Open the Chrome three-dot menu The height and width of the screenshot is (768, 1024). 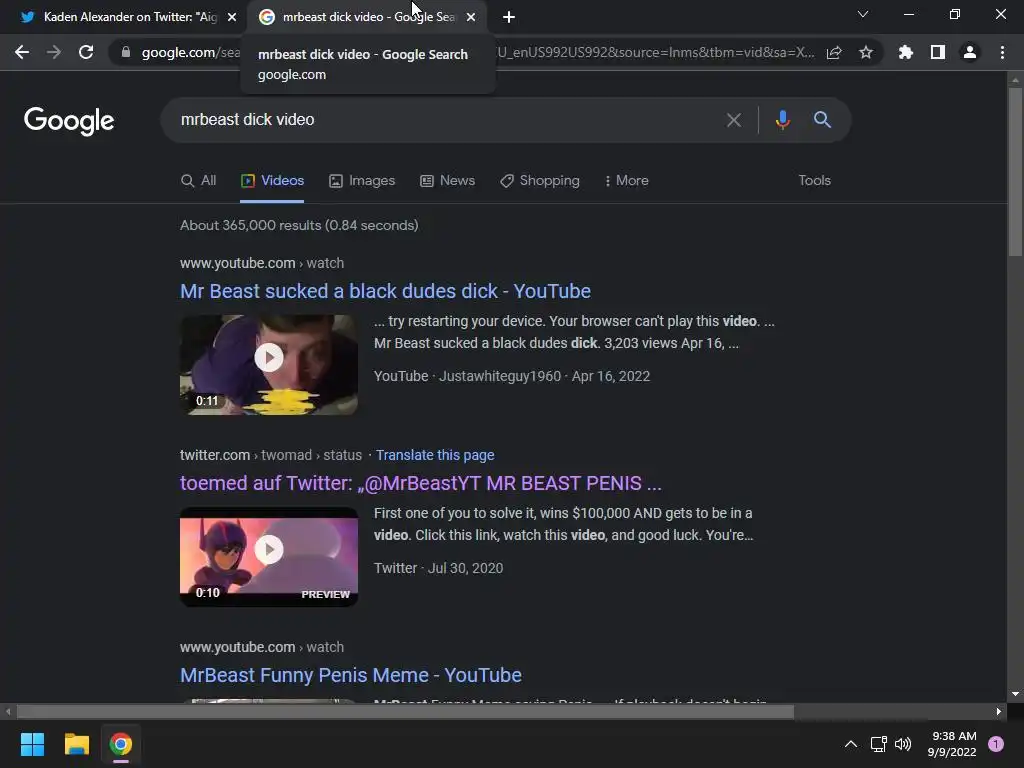click(1002, 52)
